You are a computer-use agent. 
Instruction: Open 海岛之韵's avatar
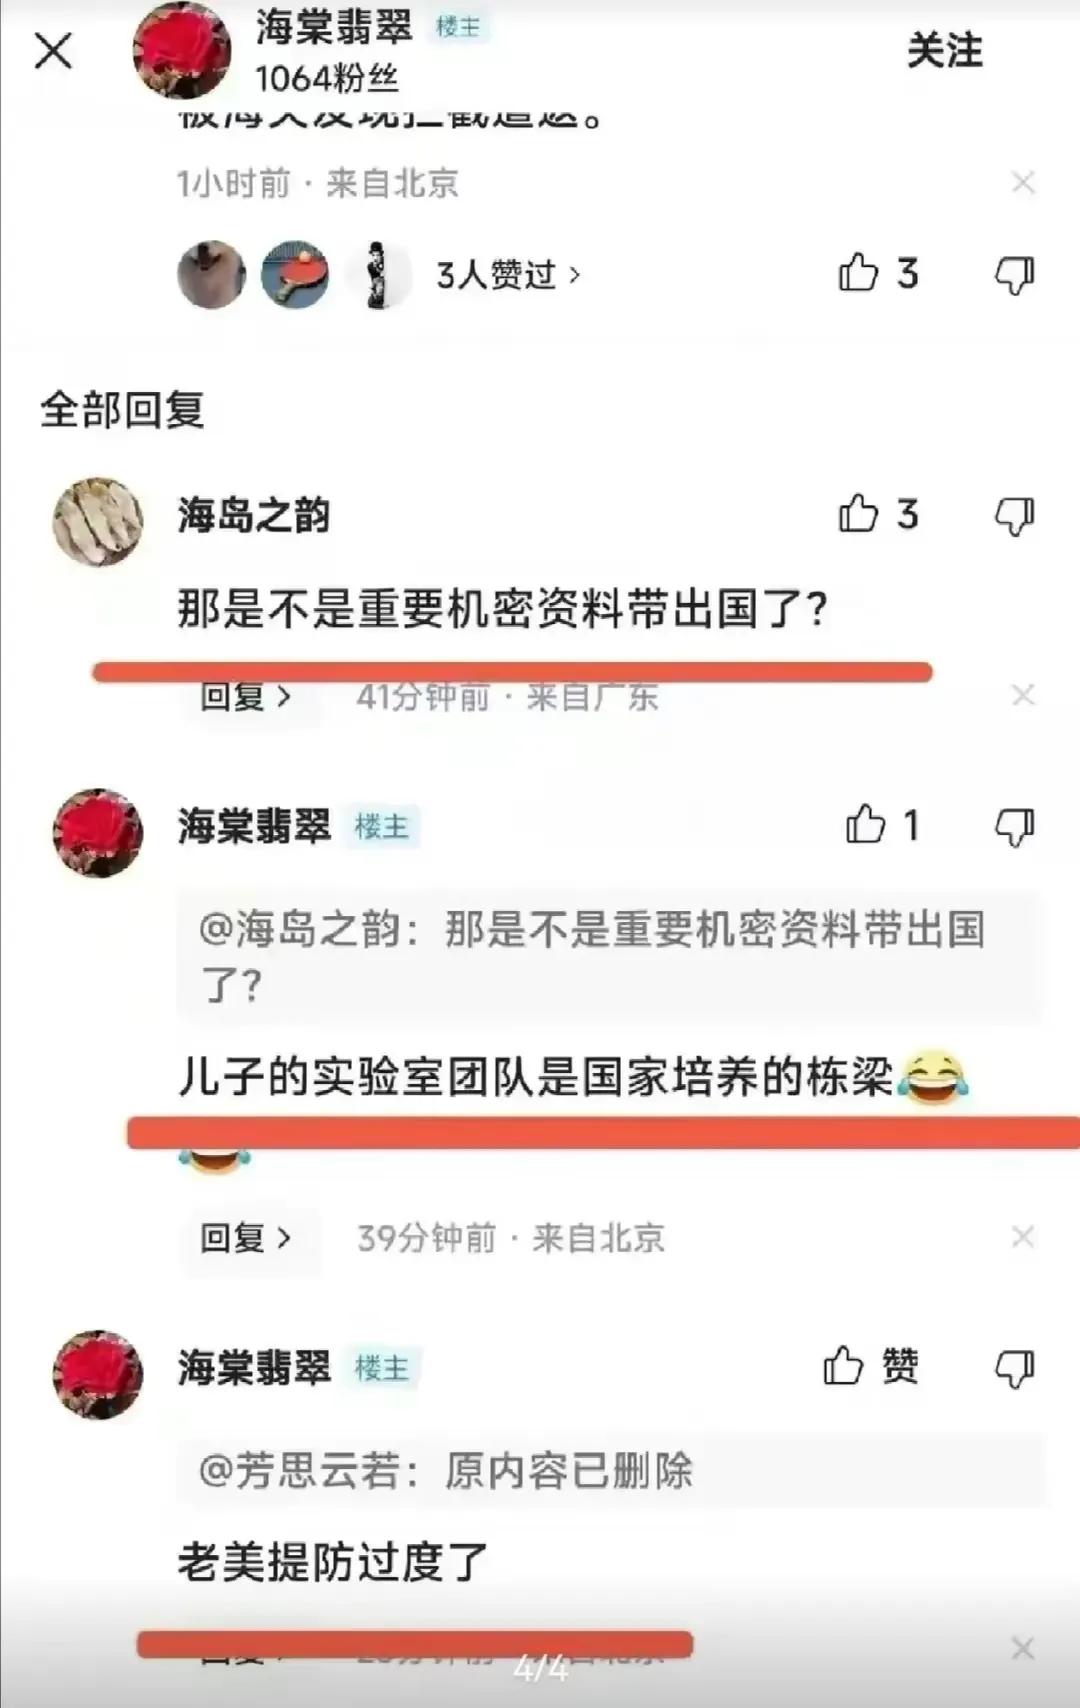(98, 522)
